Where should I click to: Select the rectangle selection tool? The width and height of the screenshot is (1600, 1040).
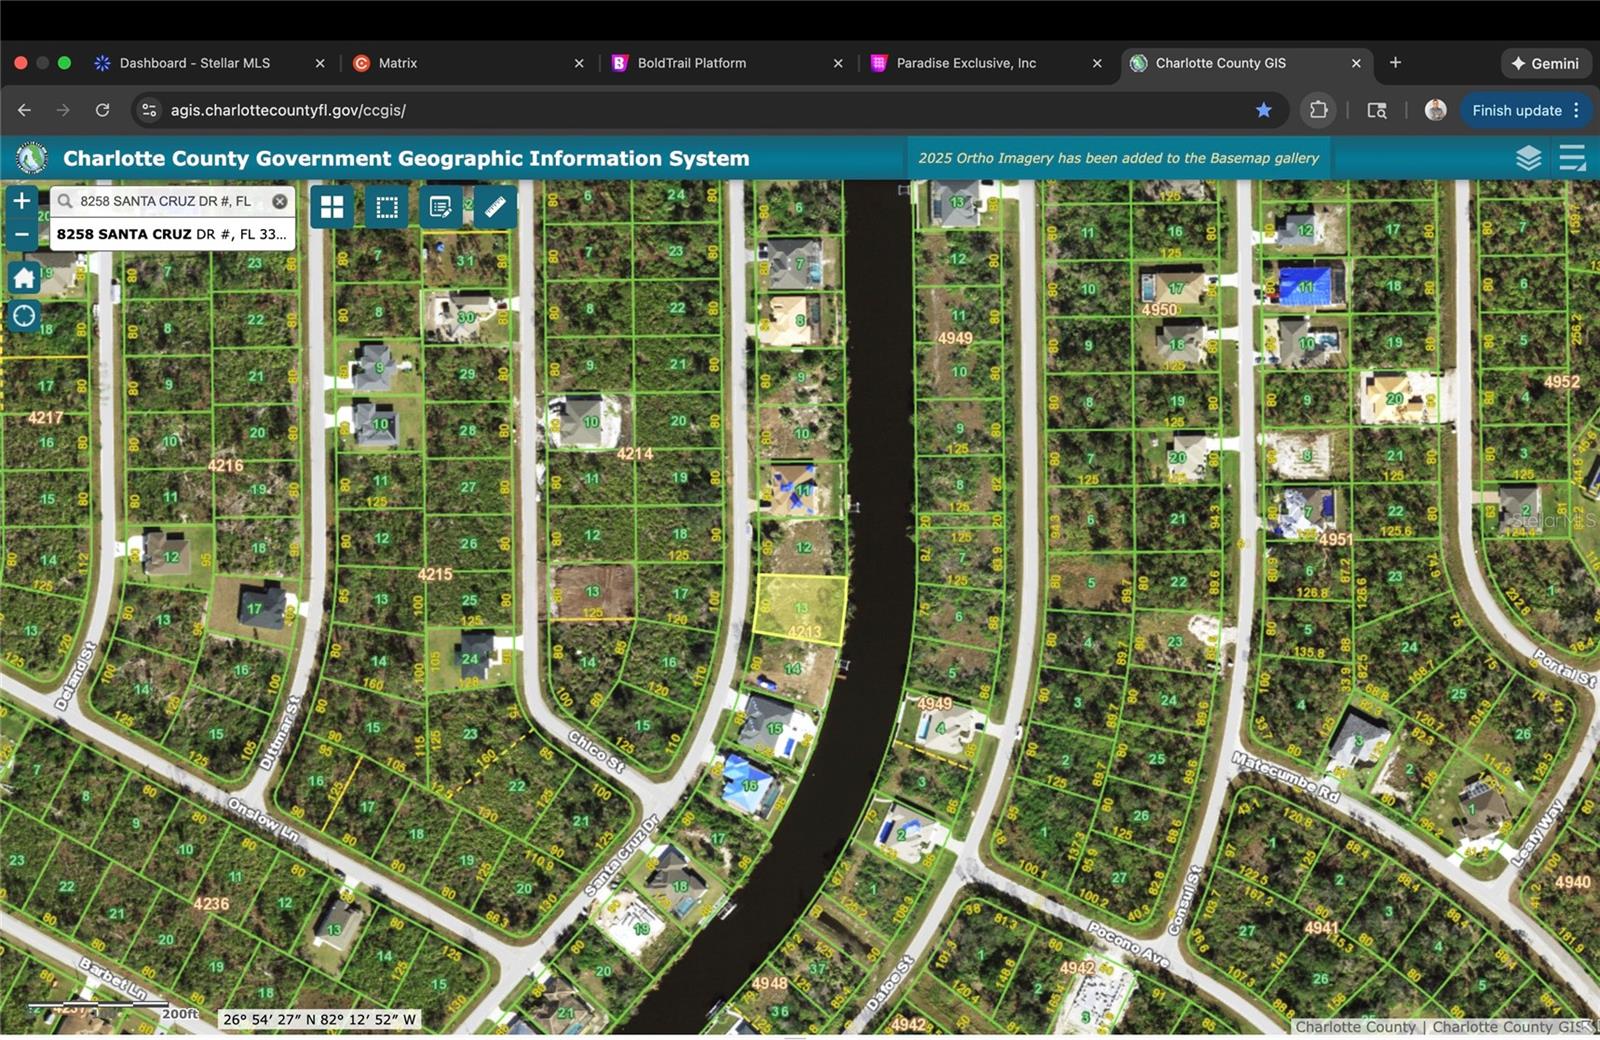(387, 207)
